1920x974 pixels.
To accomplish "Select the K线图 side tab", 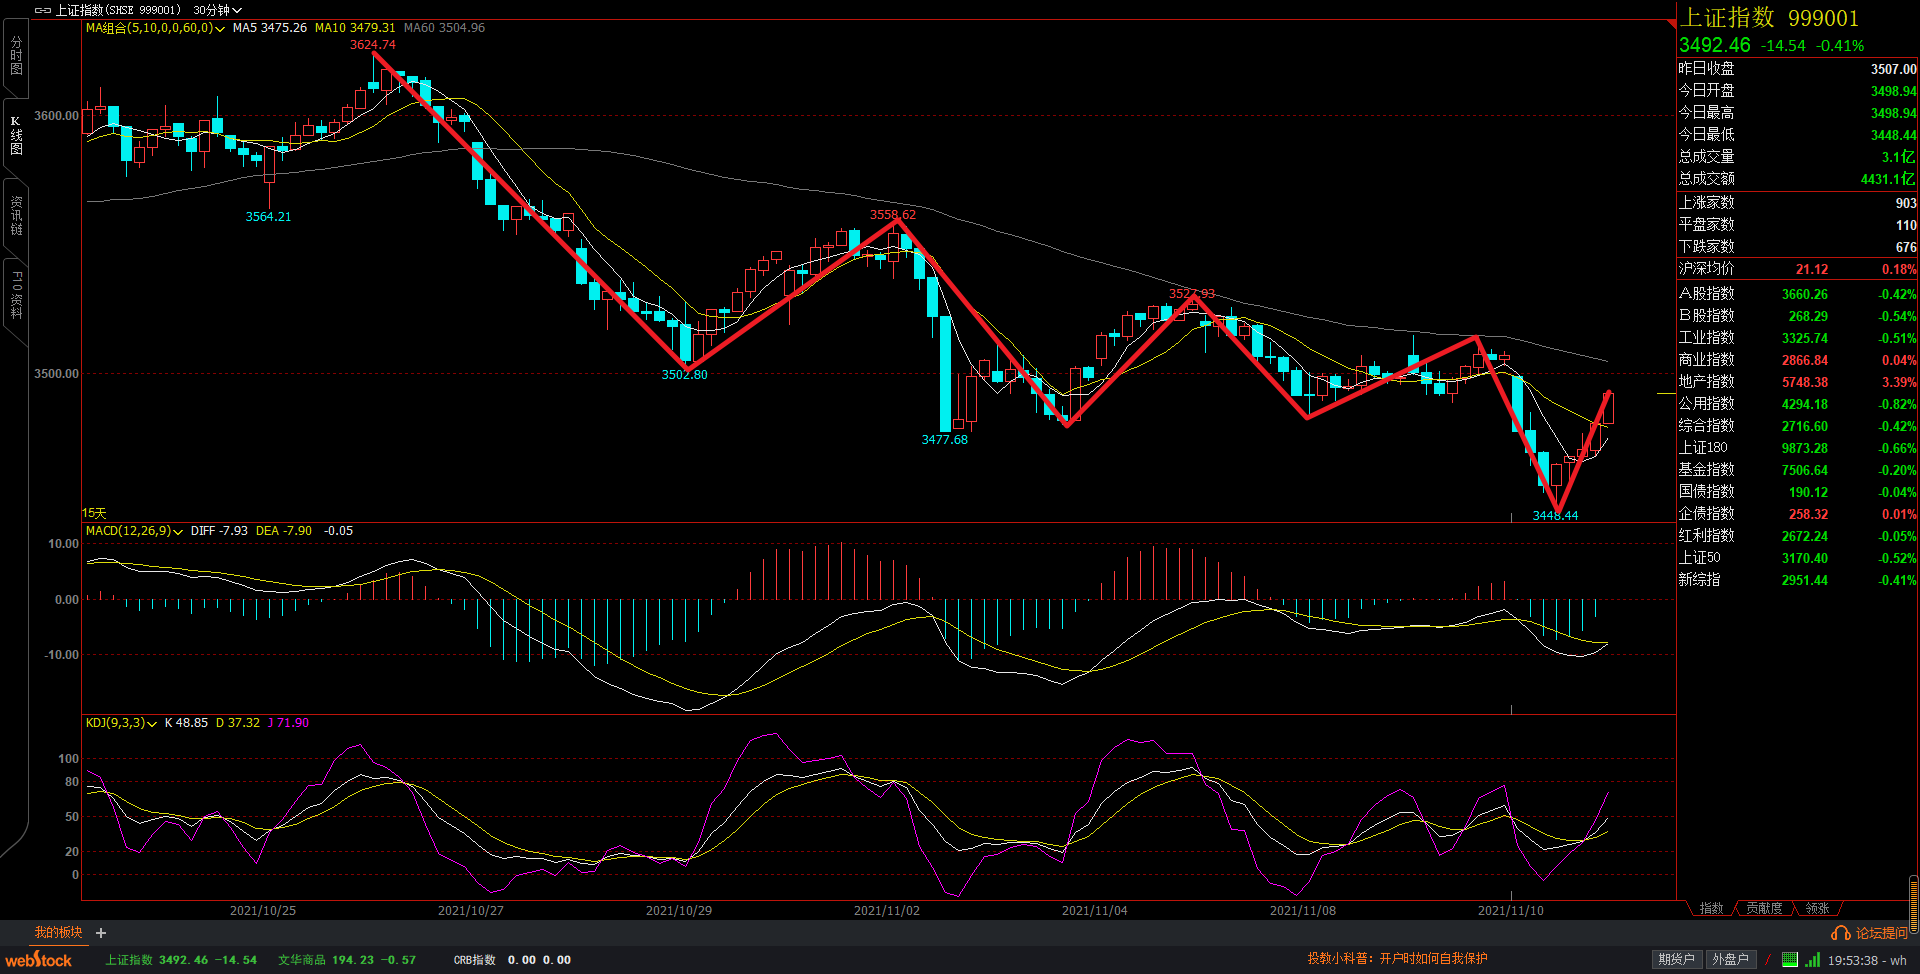I will point(16,135).
